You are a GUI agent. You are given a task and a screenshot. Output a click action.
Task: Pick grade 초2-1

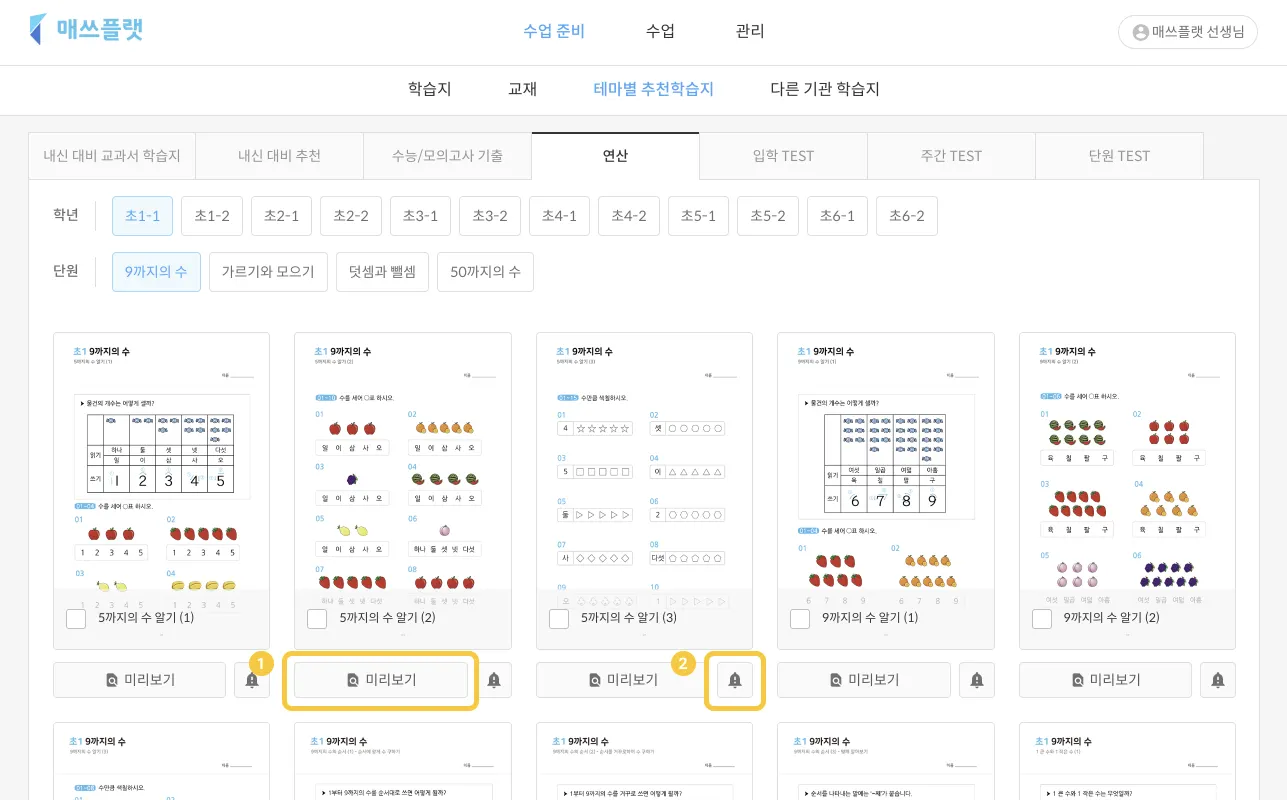tap(282, 216)
